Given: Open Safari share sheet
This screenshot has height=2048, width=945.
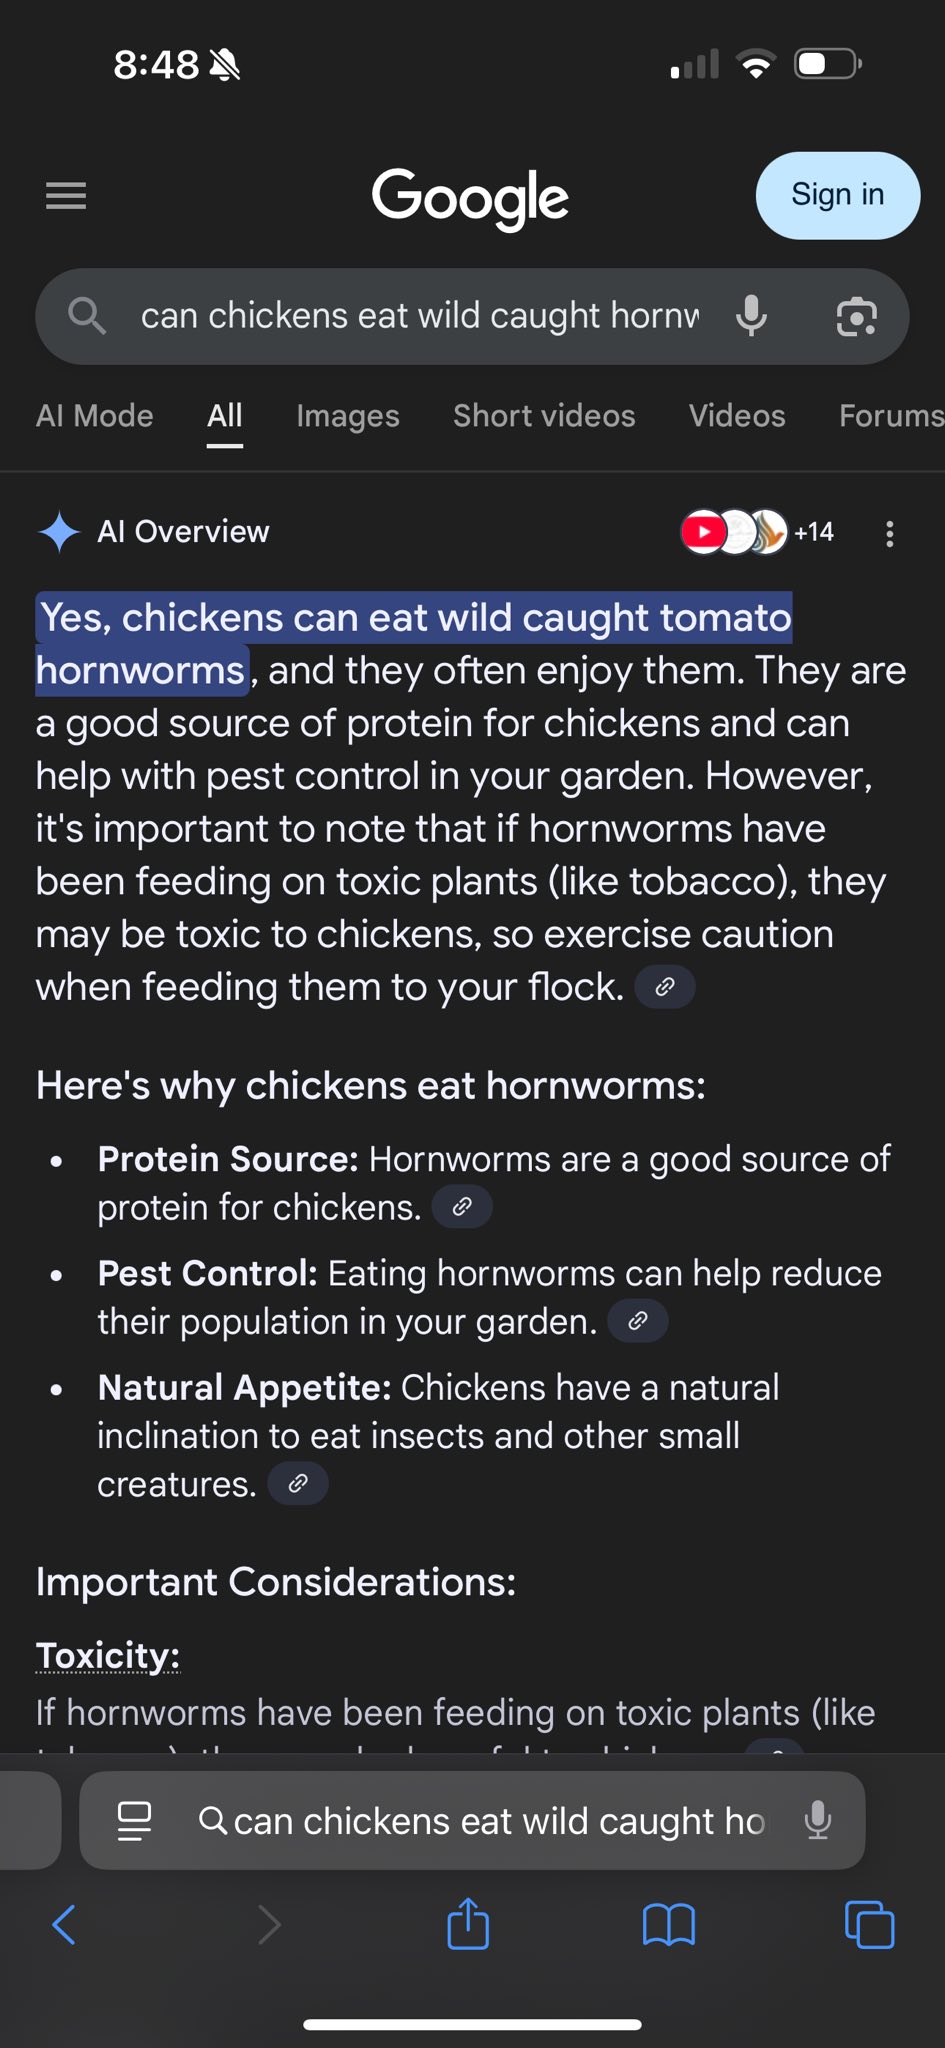Looking at the screenshot, I should [468, 1923].
